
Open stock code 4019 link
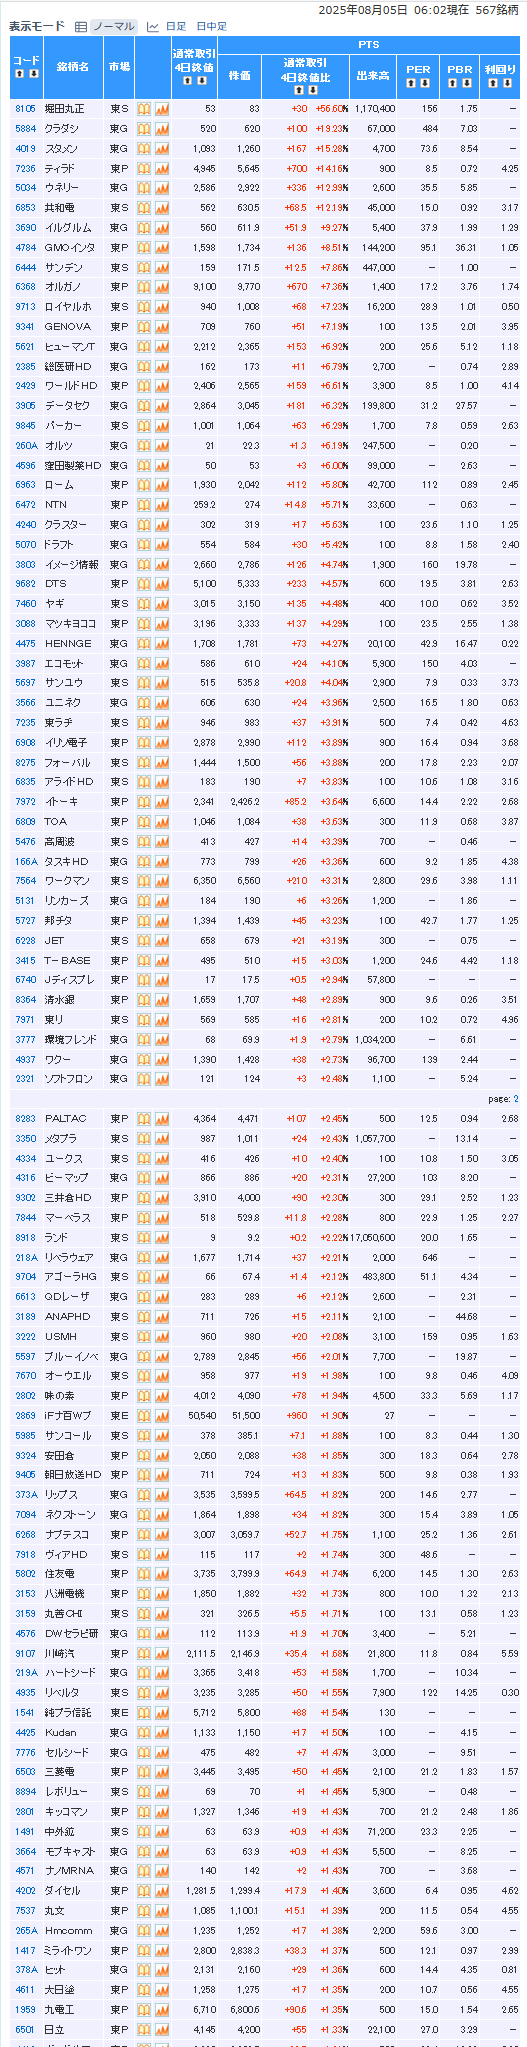[x=25, y=149]
